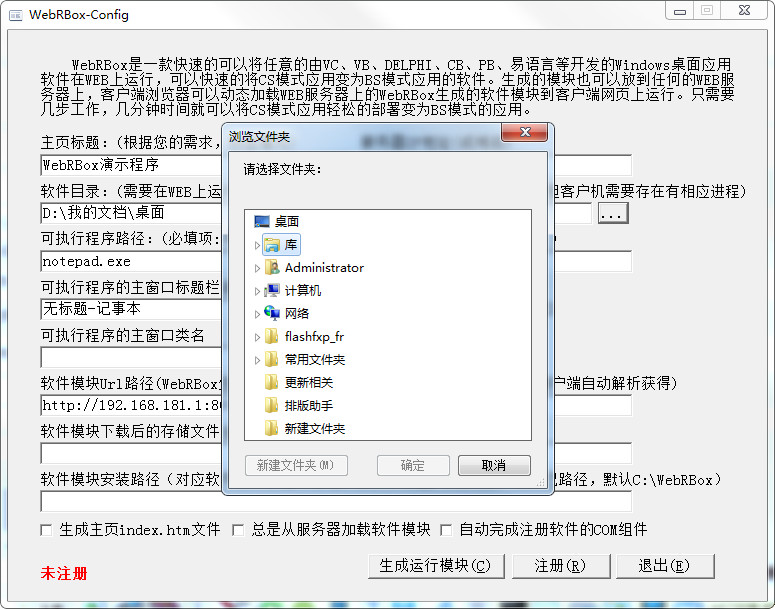Click the 主页标题 field containing WebRBox演示程序

(131, 165)
